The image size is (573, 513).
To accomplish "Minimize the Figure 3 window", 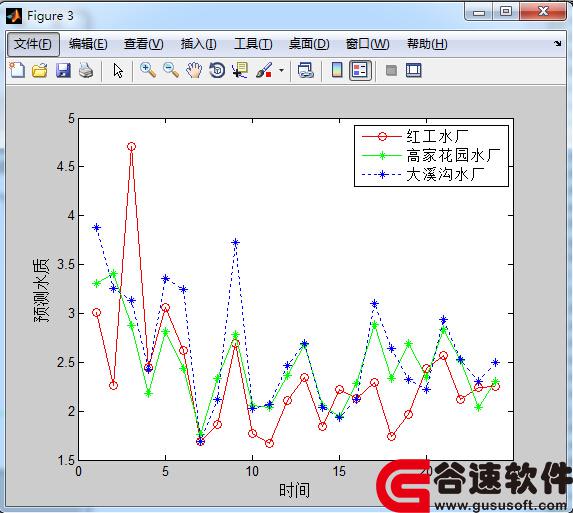I will (478, 12).
